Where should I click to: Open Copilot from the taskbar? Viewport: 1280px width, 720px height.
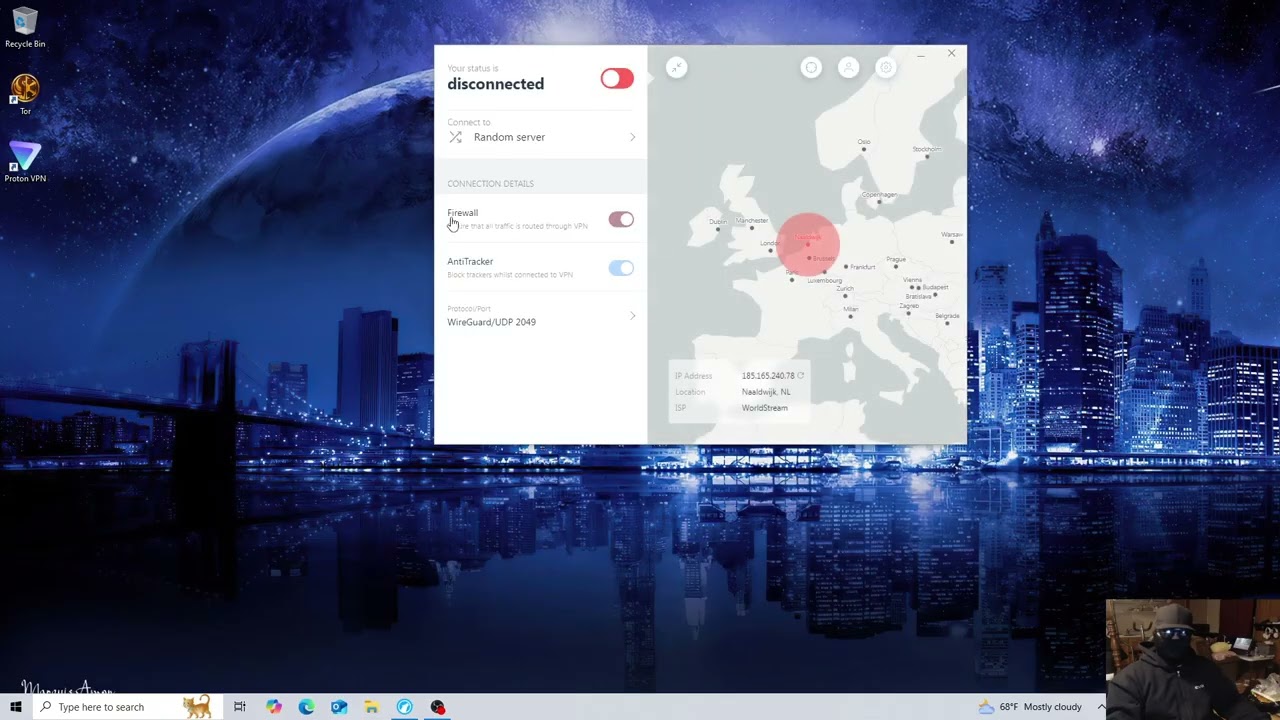tap(273, 707)
